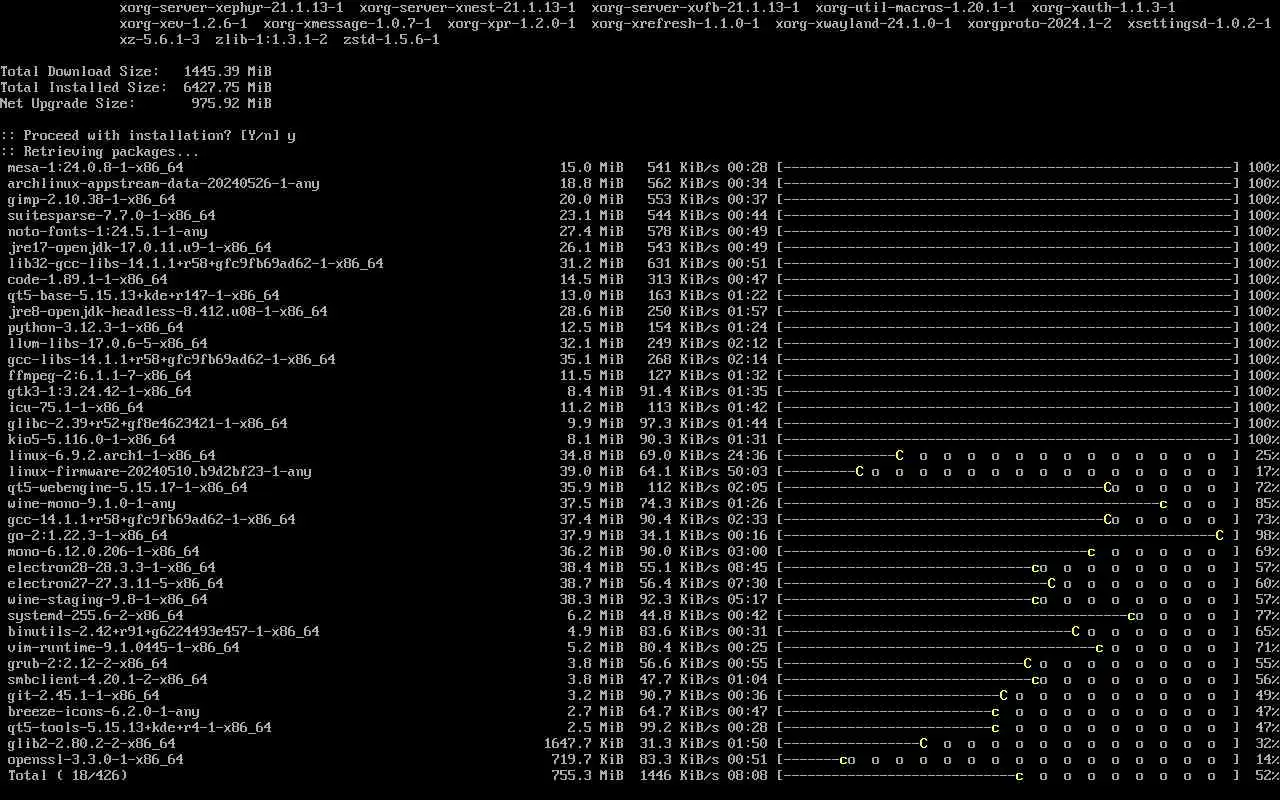The image size is (1280, 800).
Task: Click the ffmpeg-2:6.1.1-7-x86_64 package name
Action: coord(99,376)
